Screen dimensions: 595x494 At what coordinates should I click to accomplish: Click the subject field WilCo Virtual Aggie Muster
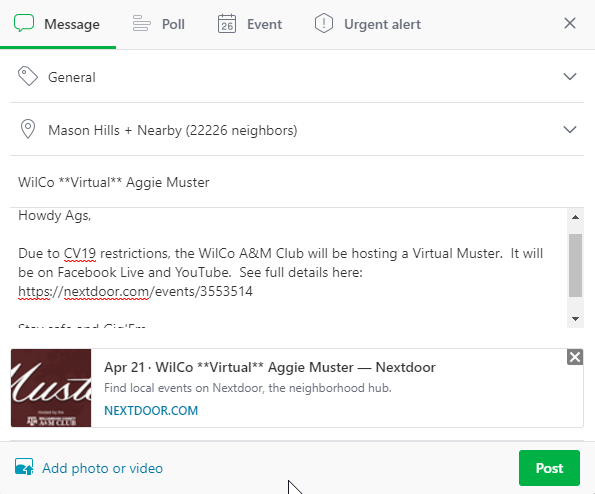297,182
